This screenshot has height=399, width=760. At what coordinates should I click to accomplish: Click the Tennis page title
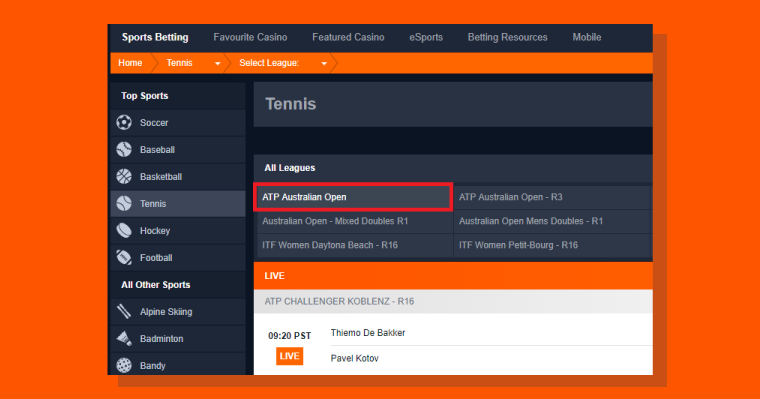pyautogui.click(x=291, y=104)
